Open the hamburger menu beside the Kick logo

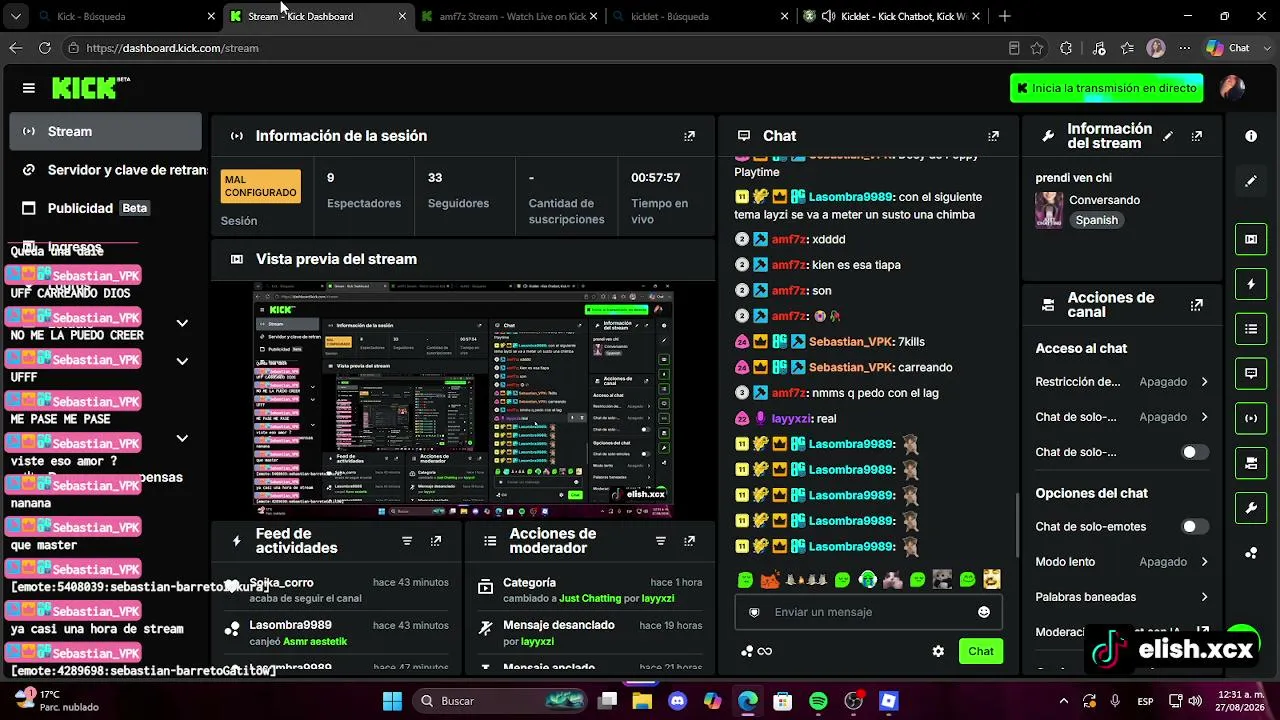[x=29, y=88]
